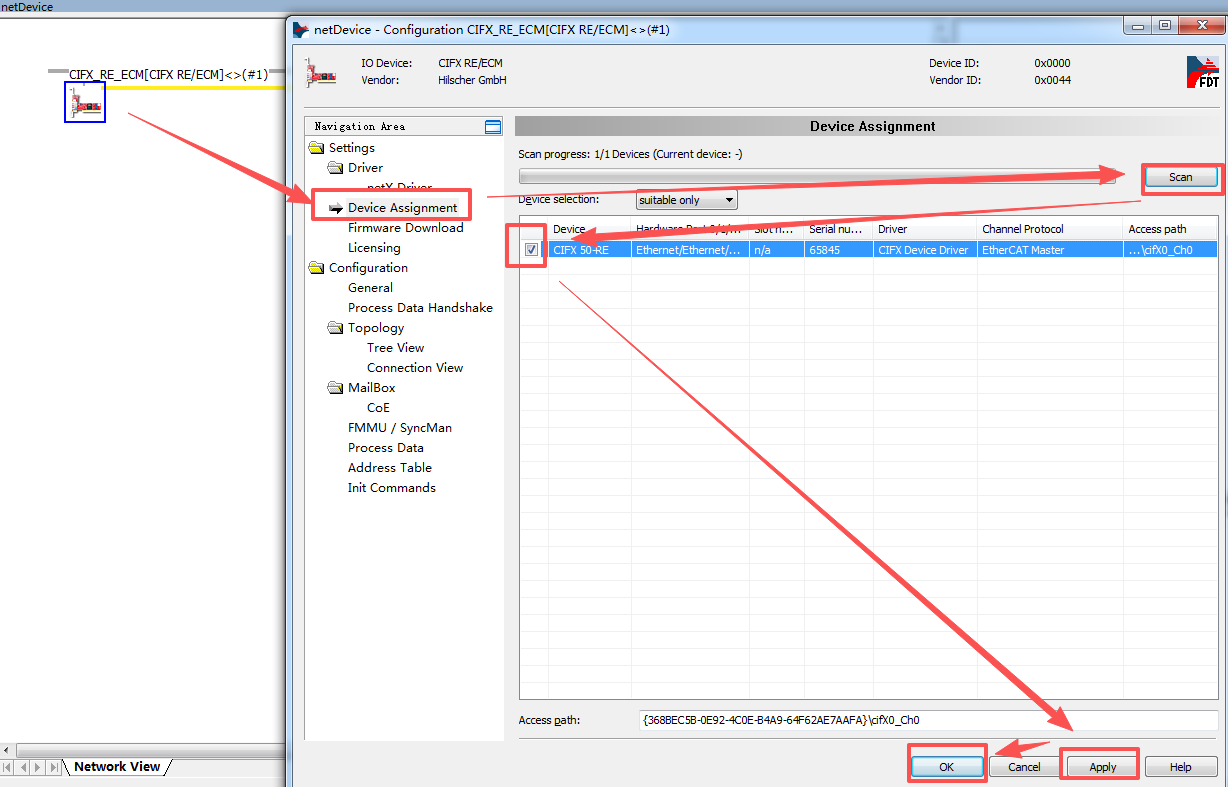Go to last tab arrow in Network View
Viewport: 1228px width, 787px height.
click(53, 767)
